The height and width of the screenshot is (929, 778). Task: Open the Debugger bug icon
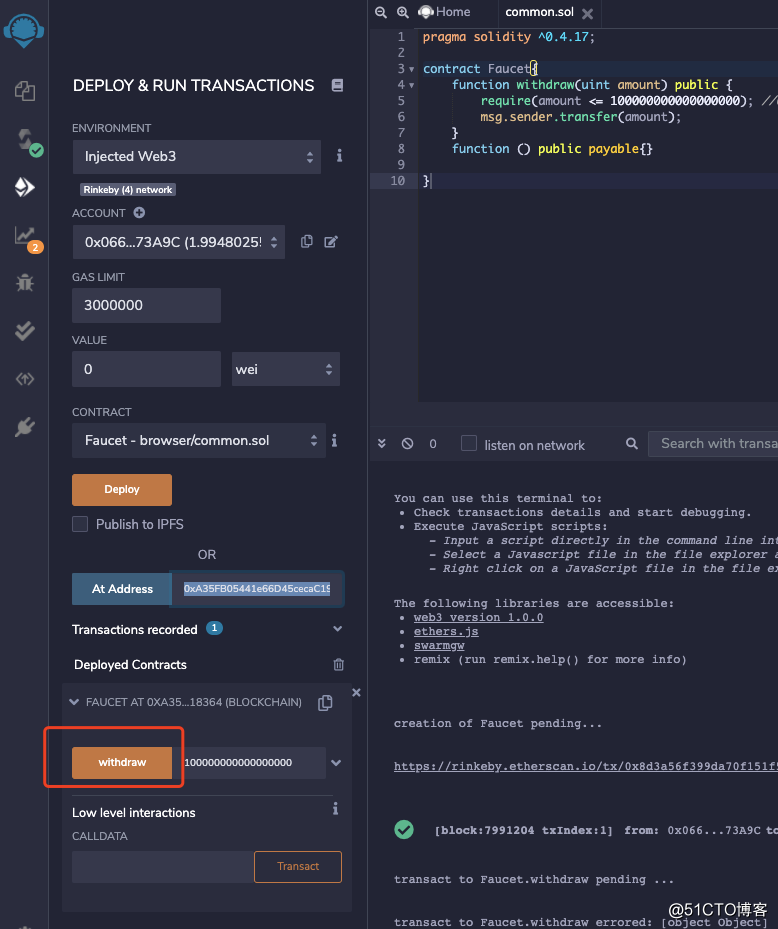point(24,283)
